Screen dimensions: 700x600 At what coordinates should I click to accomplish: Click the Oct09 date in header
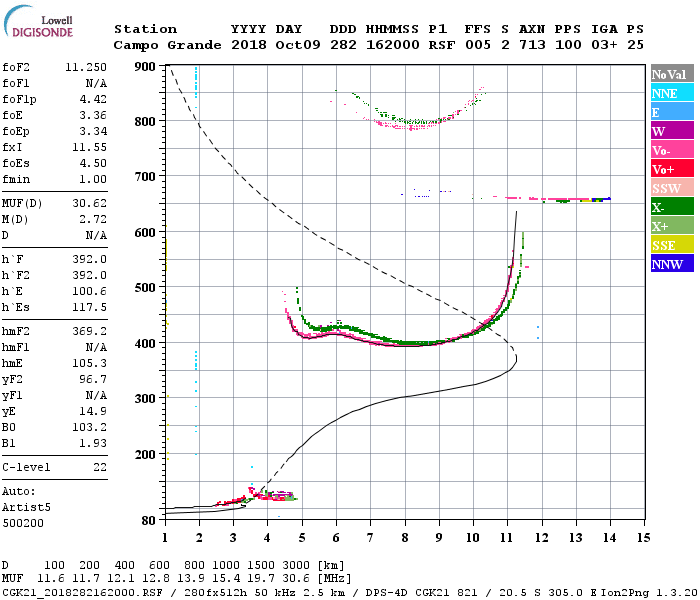(x=298, y=45)
